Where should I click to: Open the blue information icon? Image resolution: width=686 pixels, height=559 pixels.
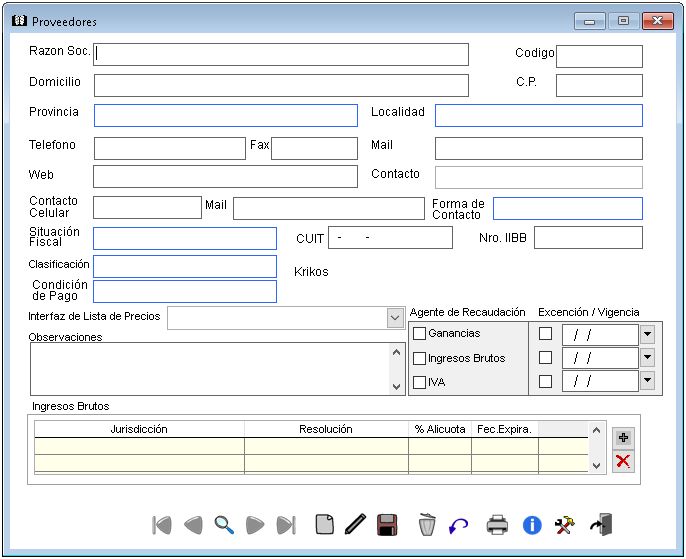(532, 524)
